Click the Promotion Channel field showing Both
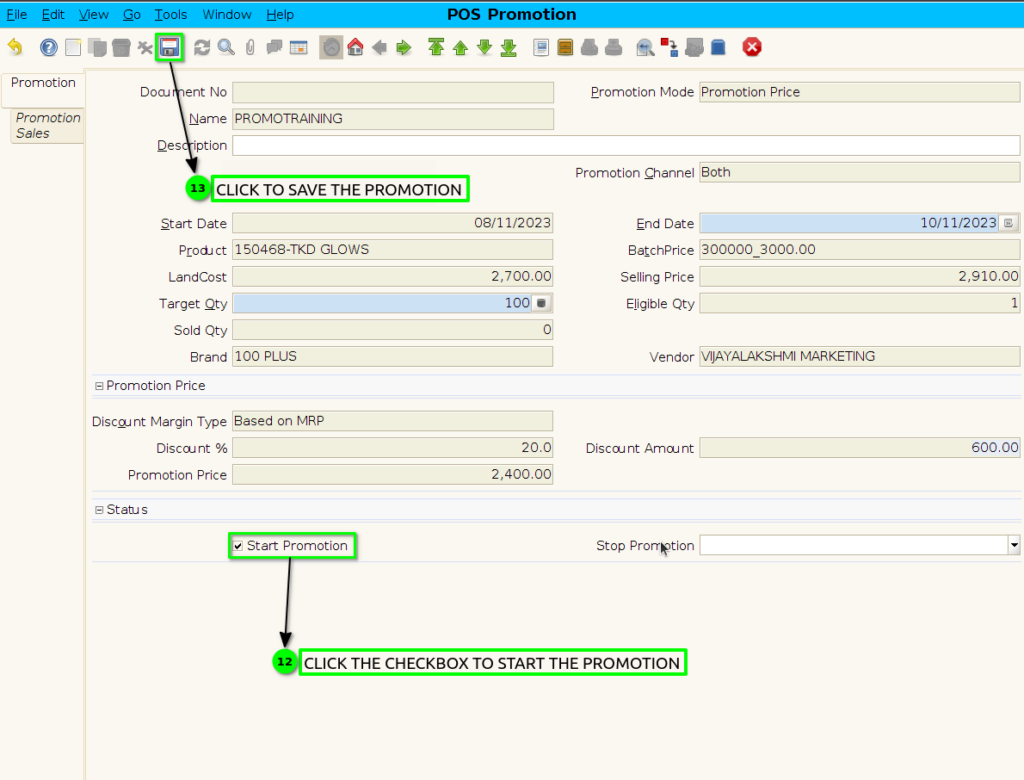Image resolution: width=1024 pixels, height=780 pixels. coord(859,172)
